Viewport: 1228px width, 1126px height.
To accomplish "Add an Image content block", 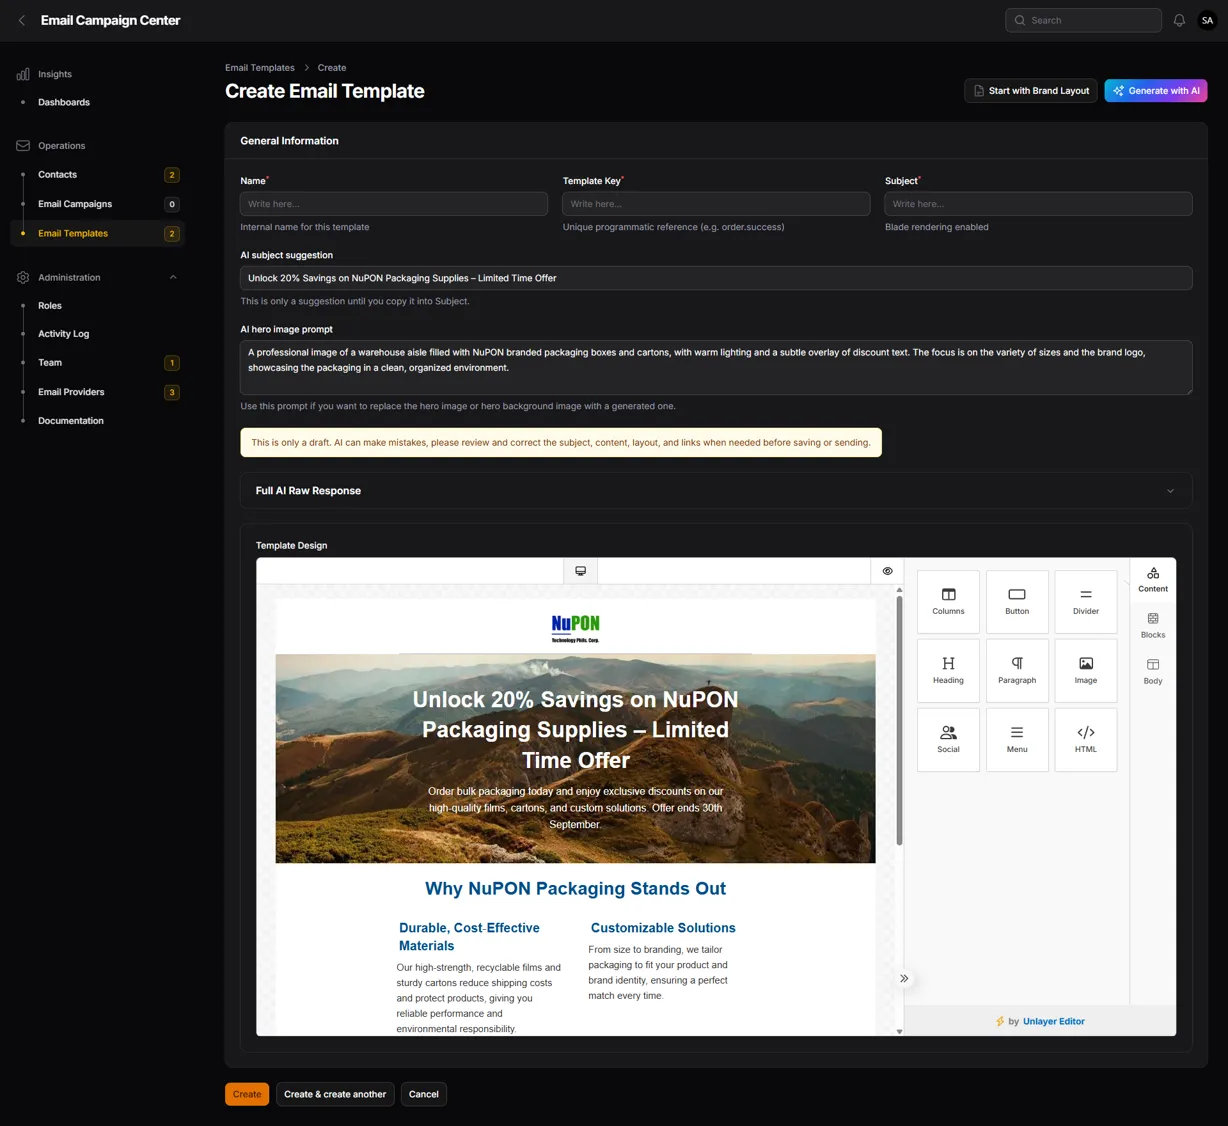I will click(x=1086, y=670).
